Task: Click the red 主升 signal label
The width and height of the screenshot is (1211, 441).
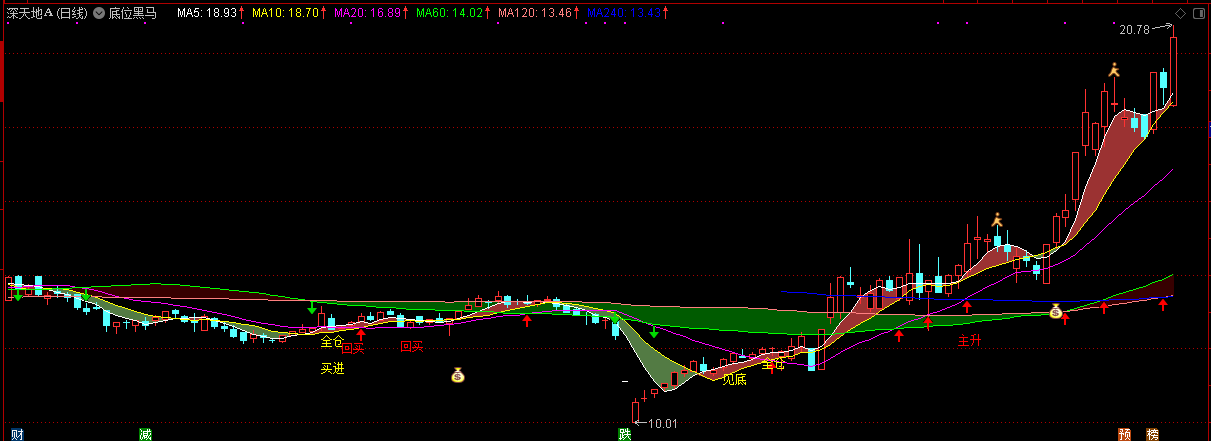Action: [970, 340]
